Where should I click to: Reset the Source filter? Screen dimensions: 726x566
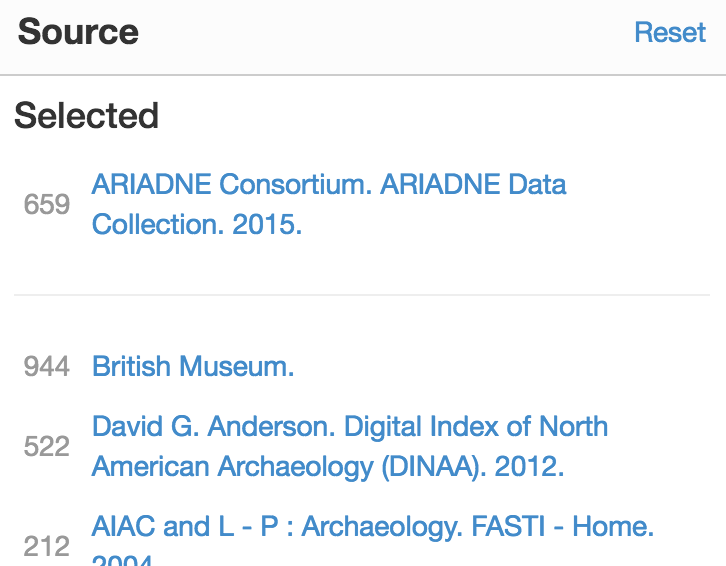tap(670, 32)
